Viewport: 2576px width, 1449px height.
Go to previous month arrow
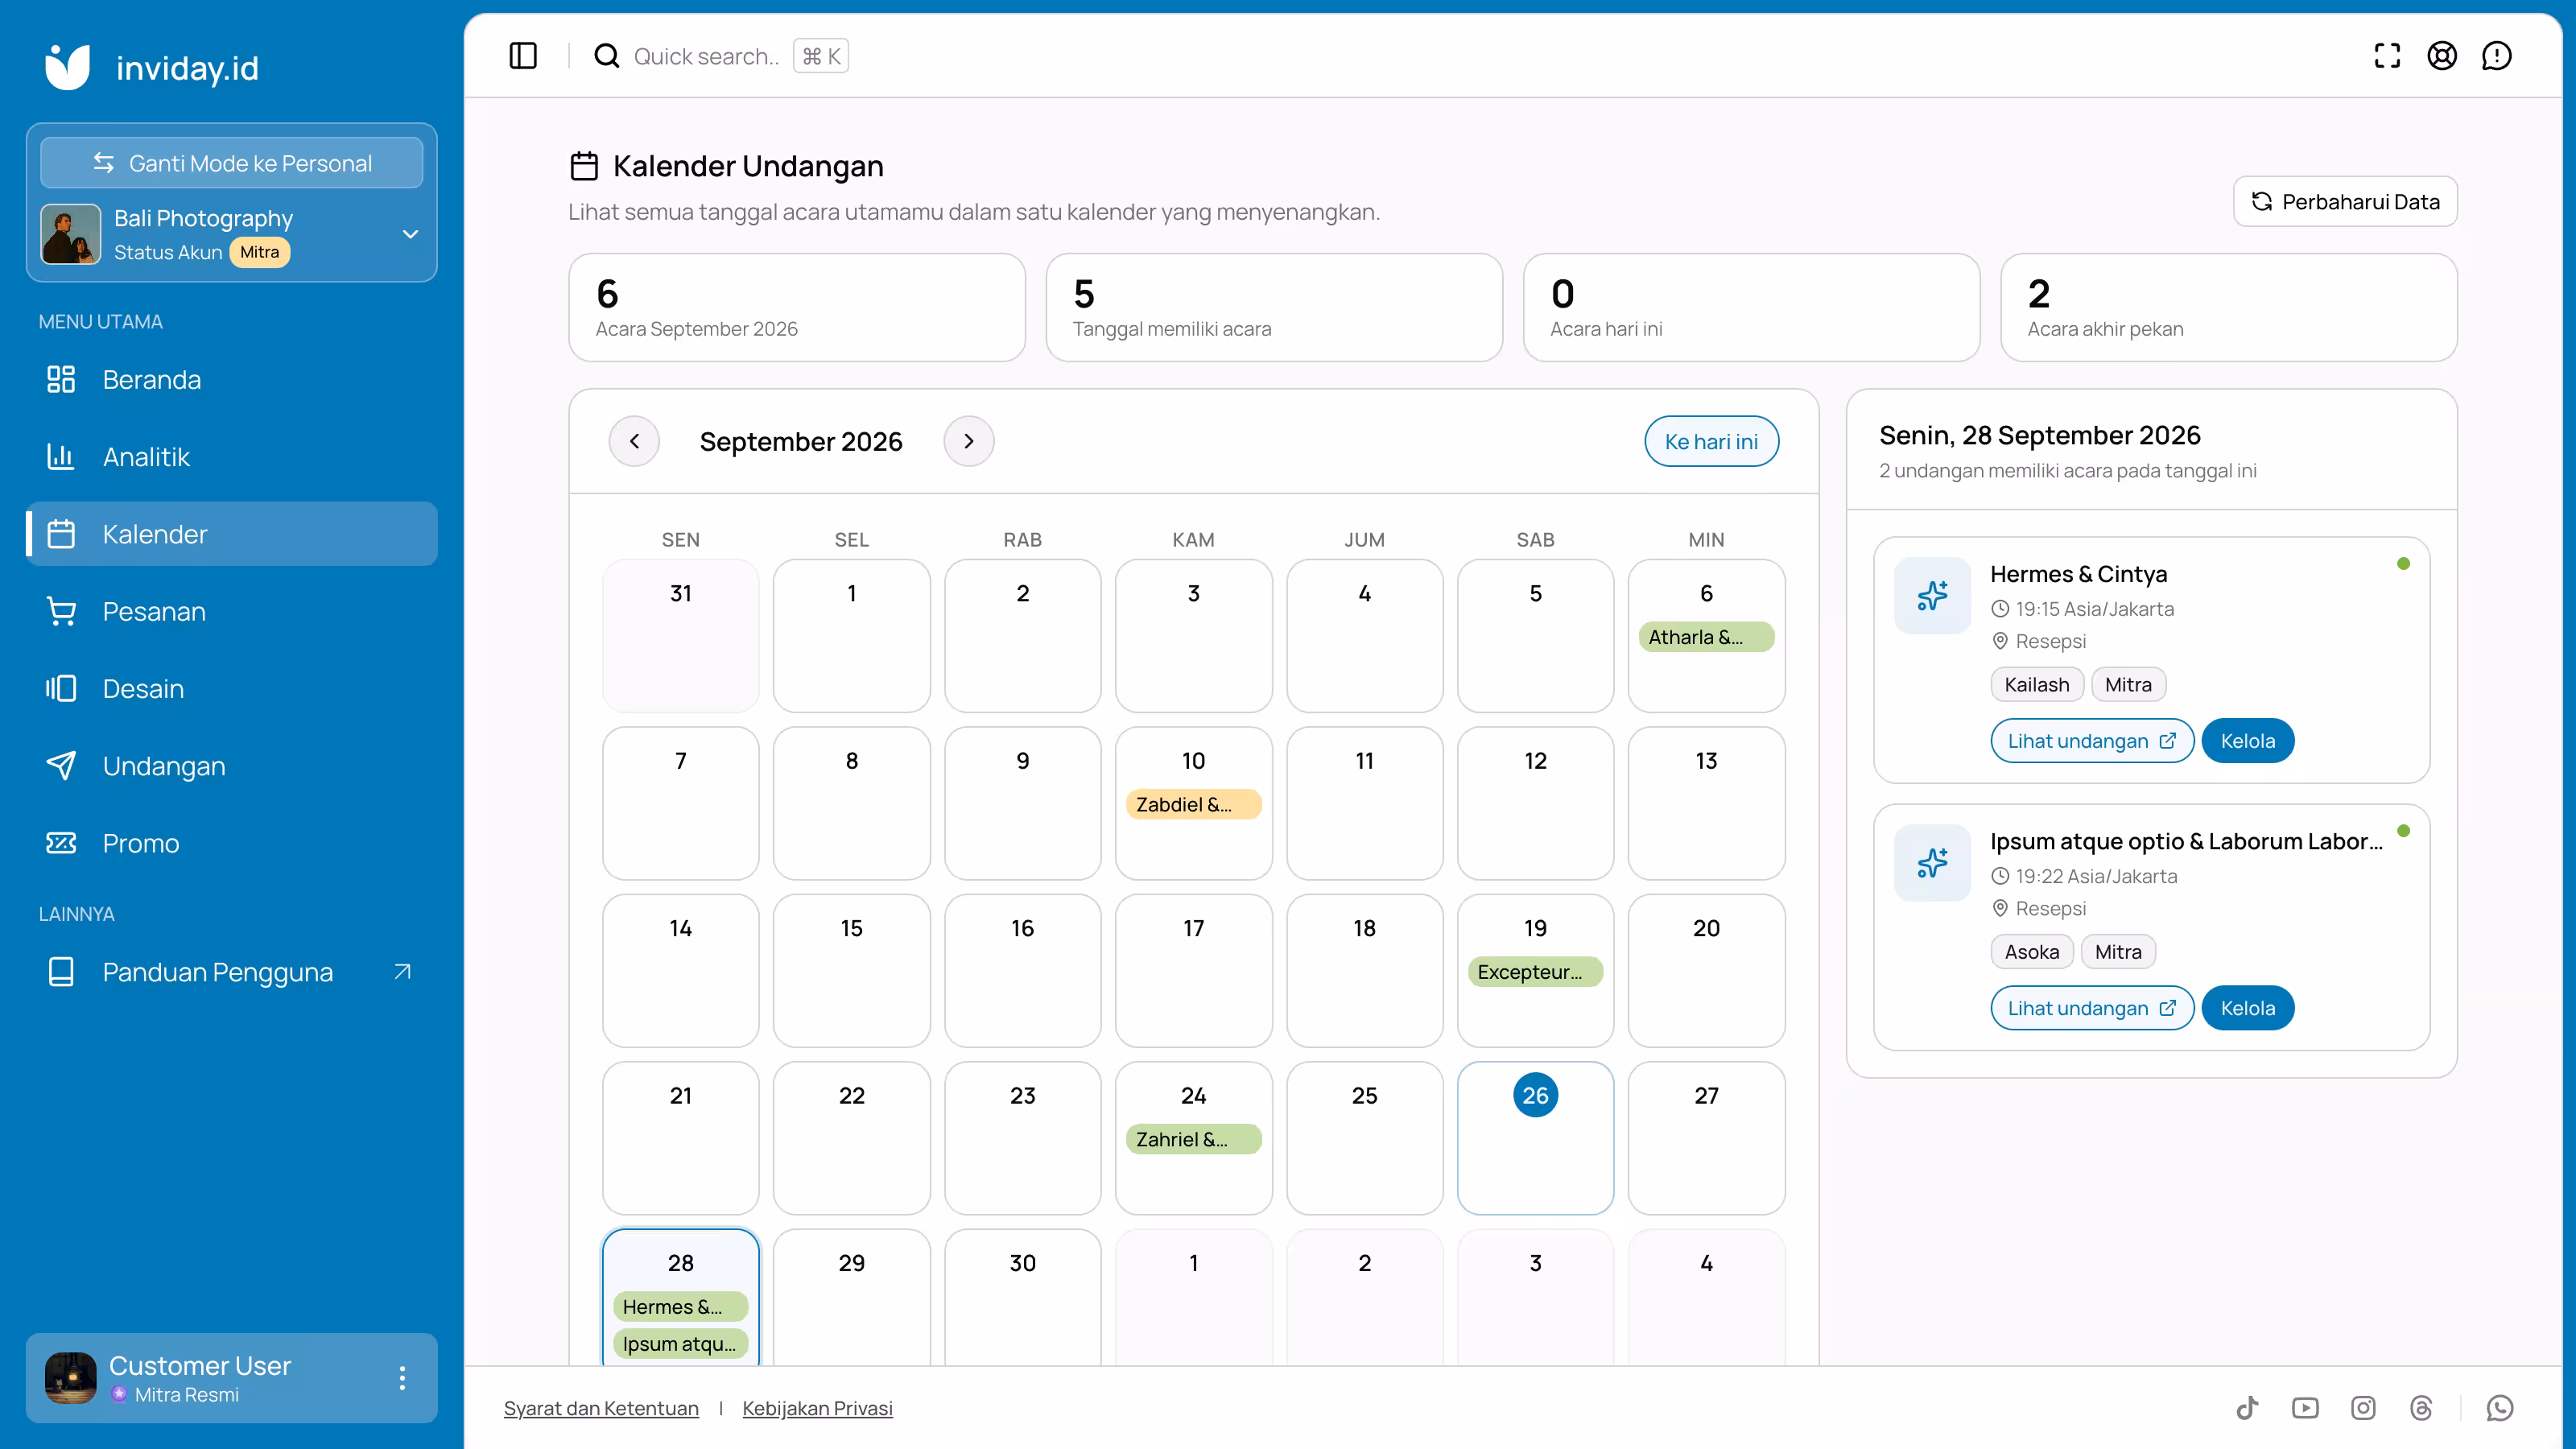click(x=634, y=441)
